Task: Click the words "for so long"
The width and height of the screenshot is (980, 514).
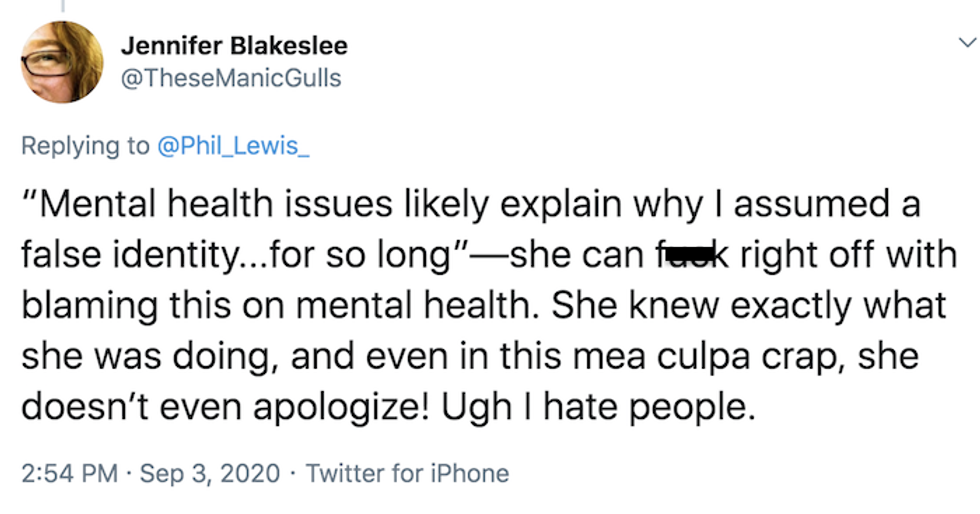Action: click(x=389, y=254)
